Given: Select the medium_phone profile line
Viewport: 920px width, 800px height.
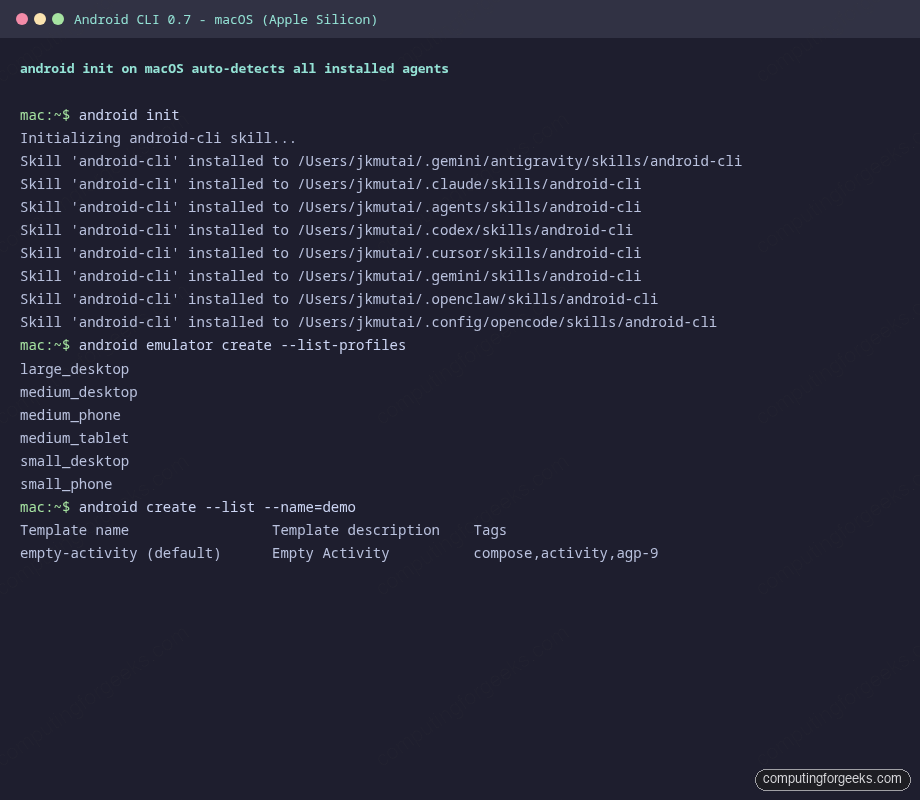Looking at the screenshot, I should [x=70, y=414].
